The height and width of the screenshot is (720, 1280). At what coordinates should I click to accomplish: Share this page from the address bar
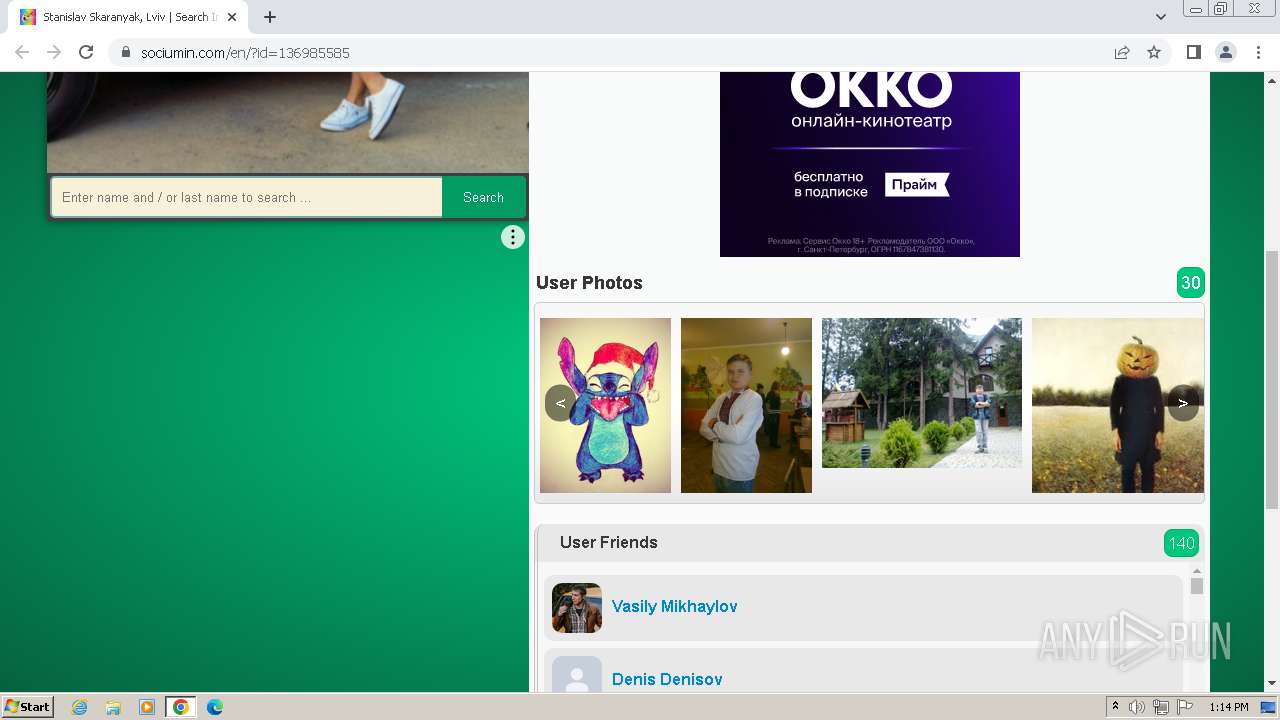coord(1122,52)
